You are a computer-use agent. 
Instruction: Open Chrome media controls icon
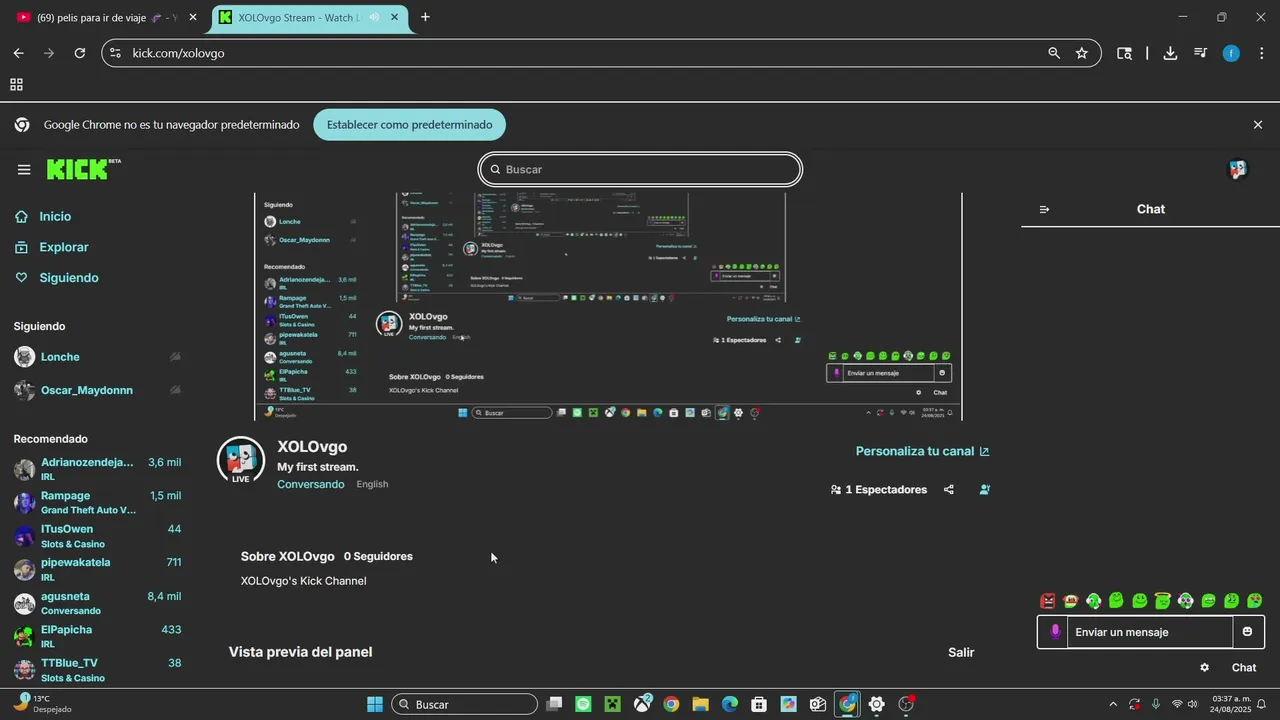(x=1200, y=53)
